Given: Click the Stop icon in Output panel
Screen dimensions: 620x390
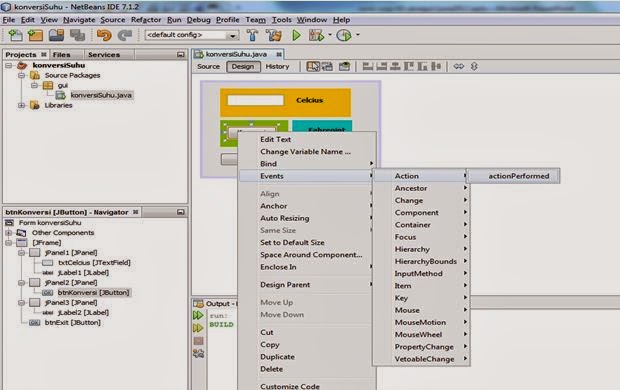Looking at the screenshot, I should point(198,341).
